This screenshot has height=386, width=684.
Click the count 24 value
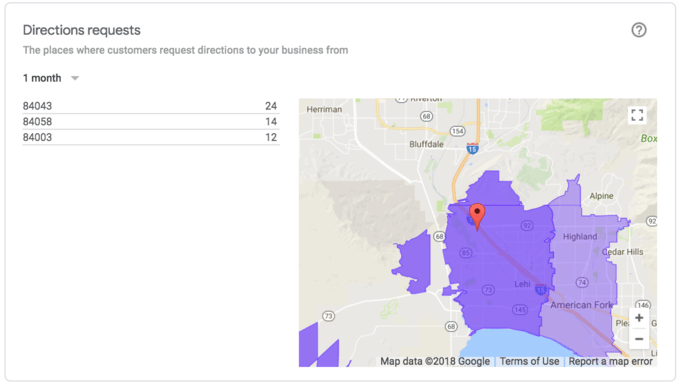(x=271, y=106)
